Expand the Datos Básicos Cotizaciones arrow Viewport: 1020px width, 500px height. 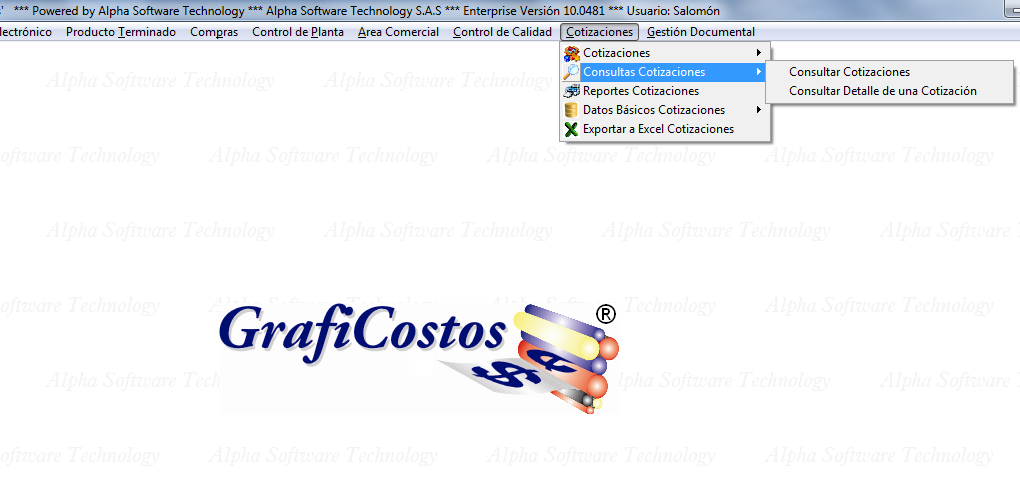click(x=759, y=110)
